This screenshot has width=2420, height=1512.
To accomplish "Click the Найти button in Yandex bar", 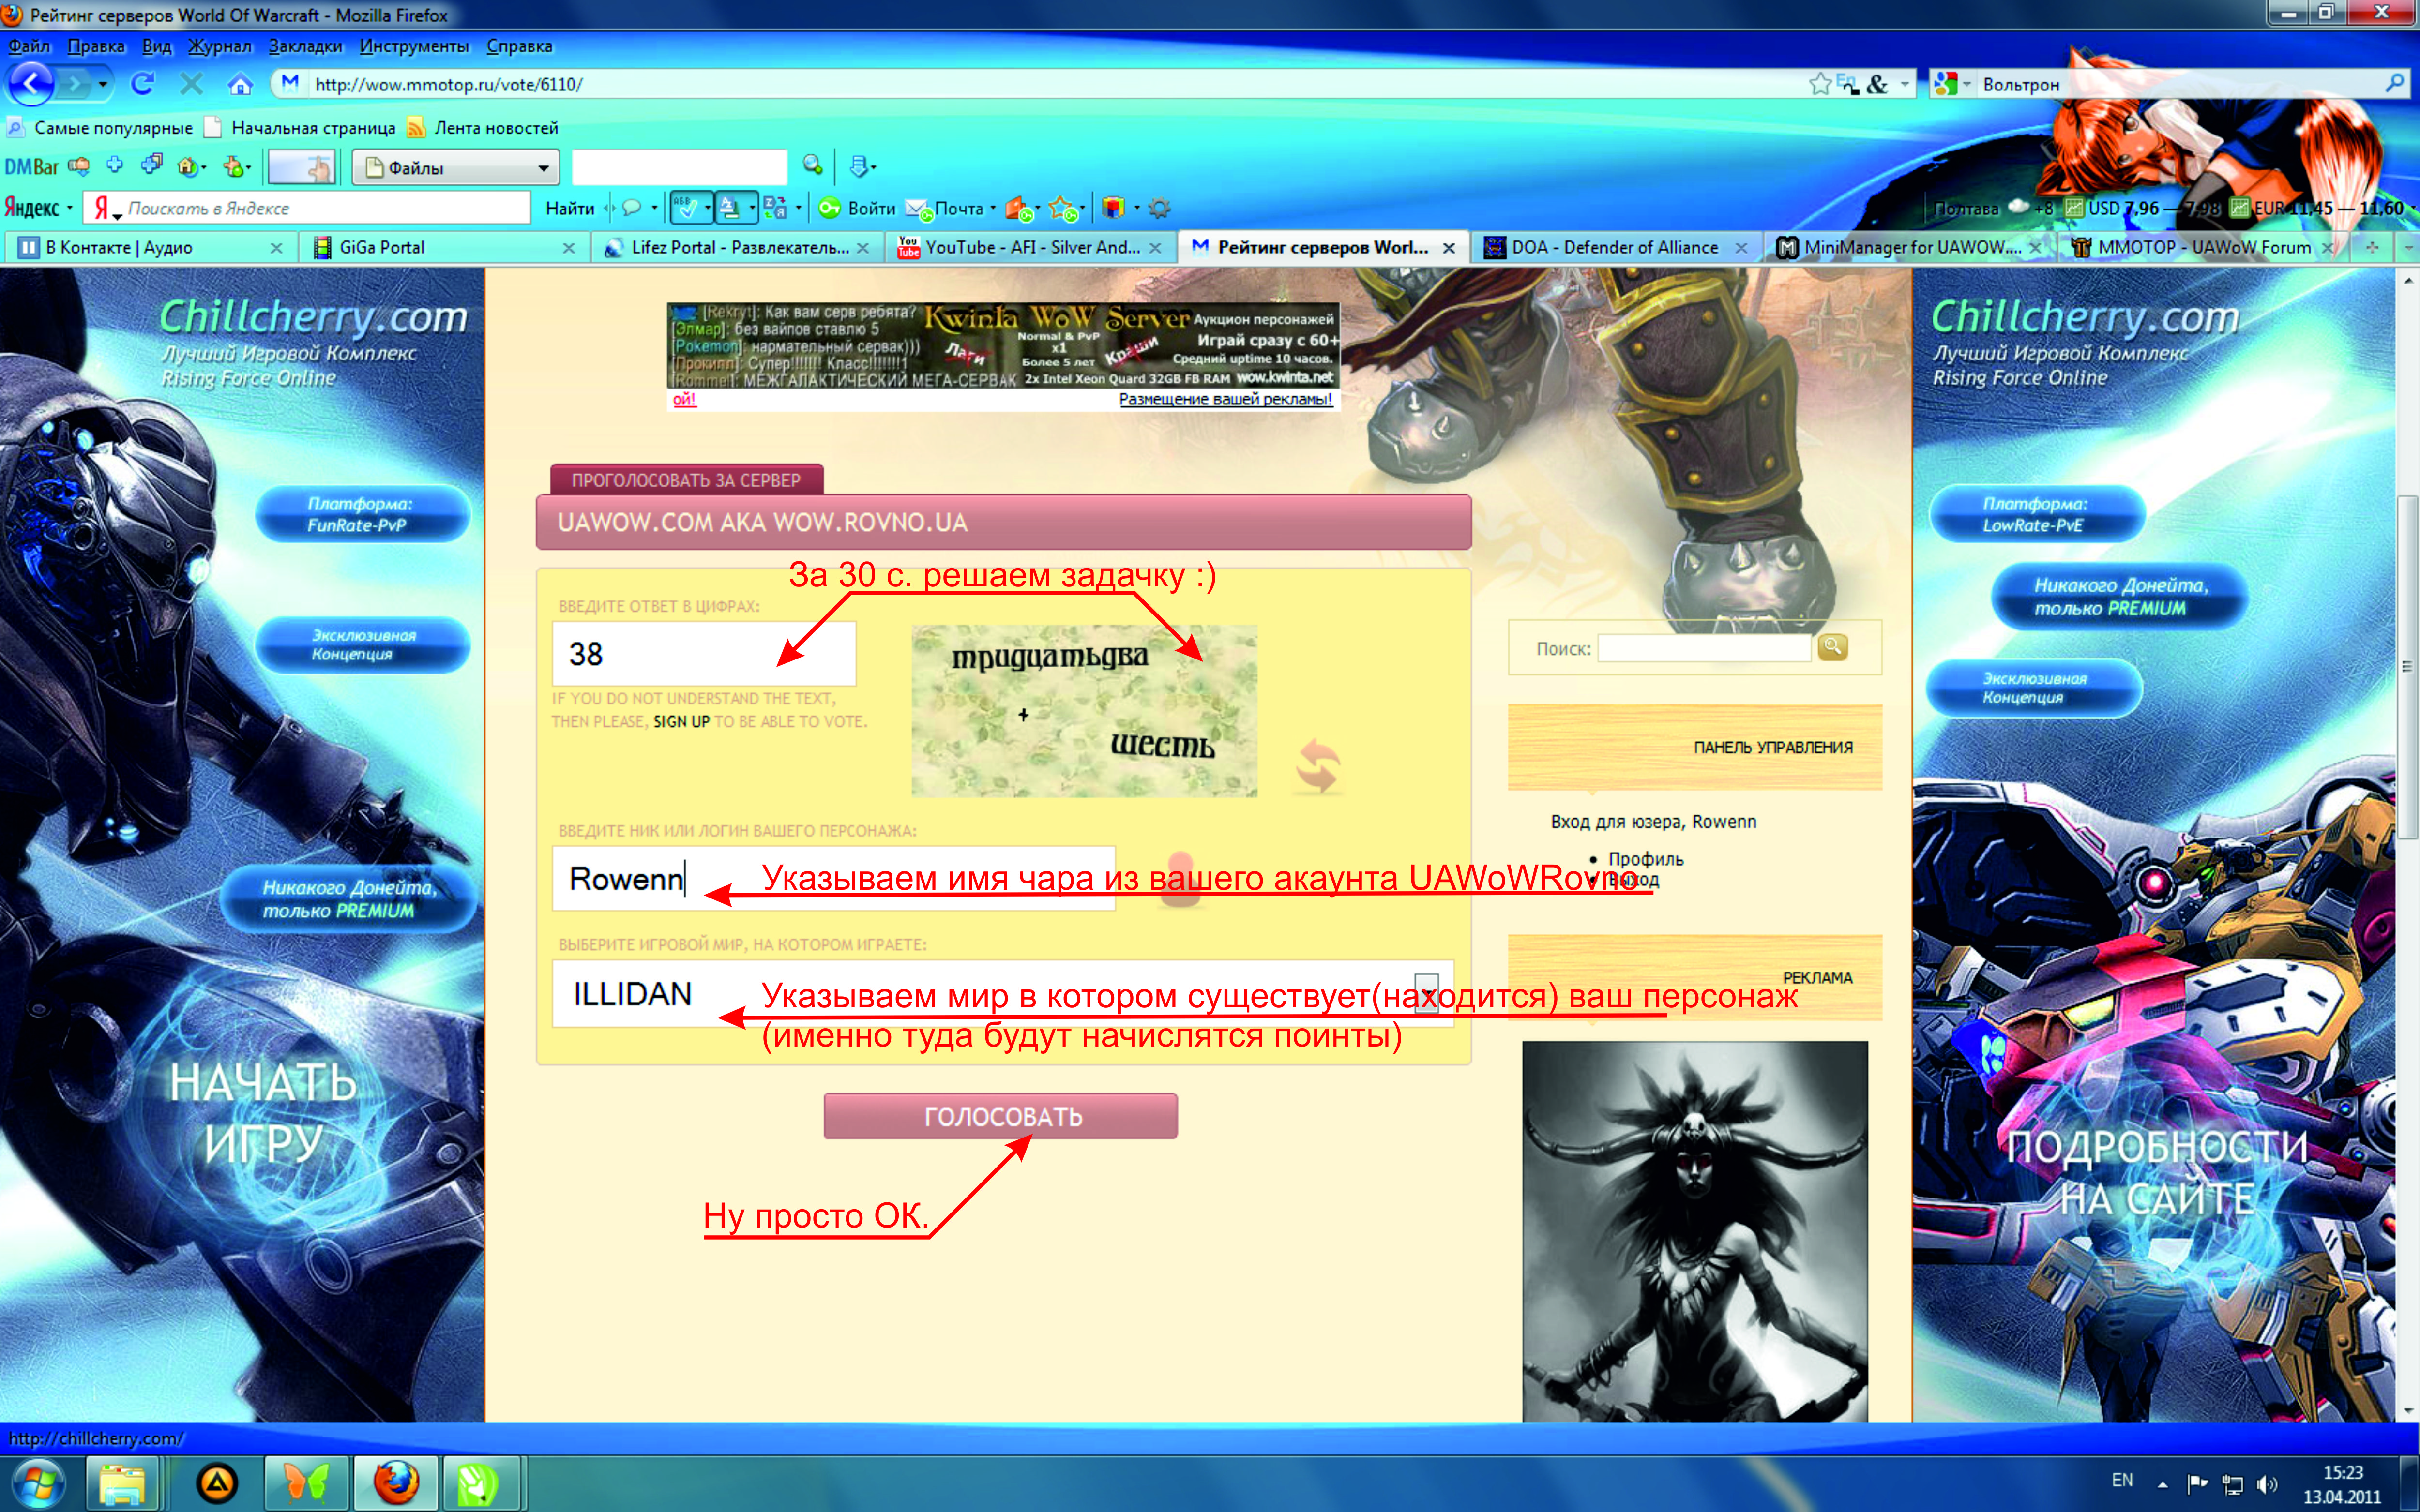I will click(x=569, y=208).
